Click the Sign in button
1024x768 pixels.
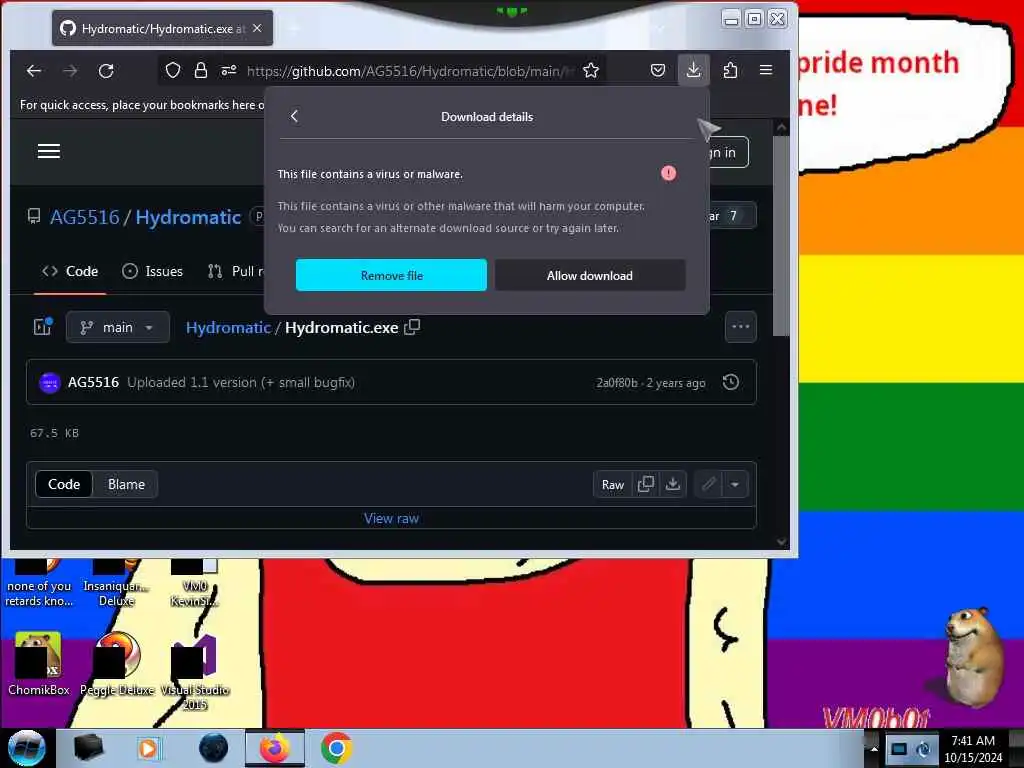click(x=727, y=152)
